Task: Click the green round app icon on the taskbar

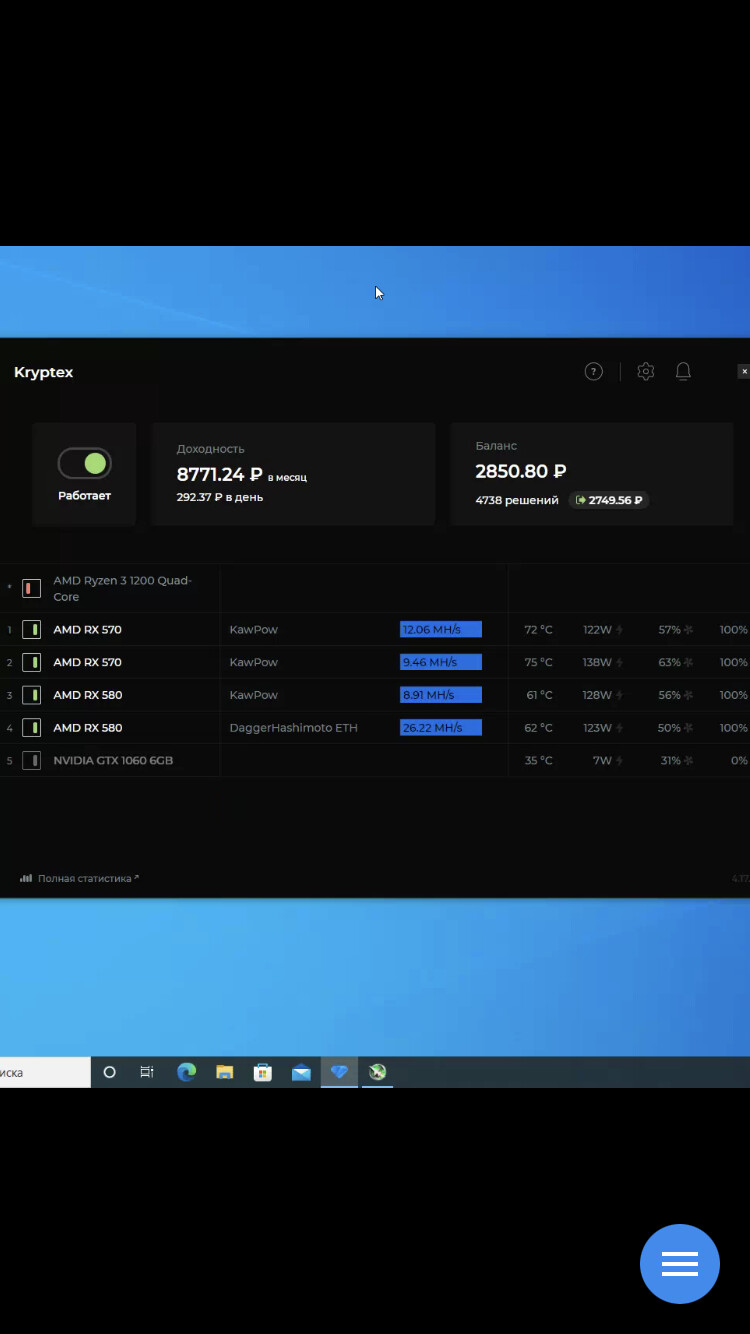Action: click(x=377, y=1072)
